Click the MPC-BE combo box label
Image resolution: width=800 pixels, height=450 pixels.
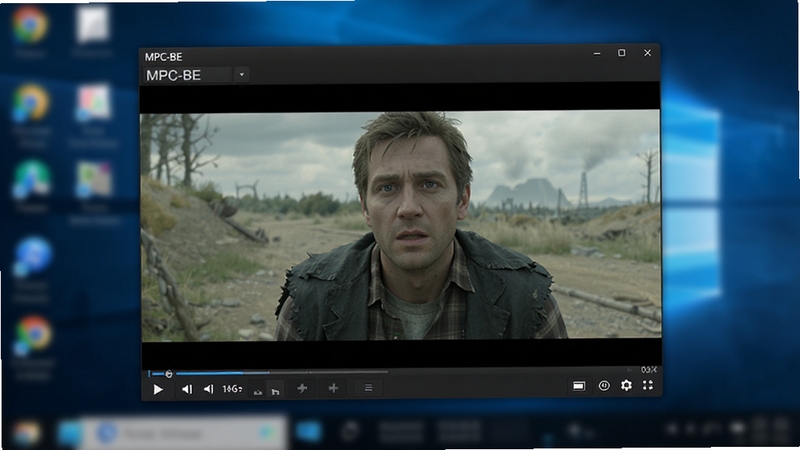[x=173, y=76]
